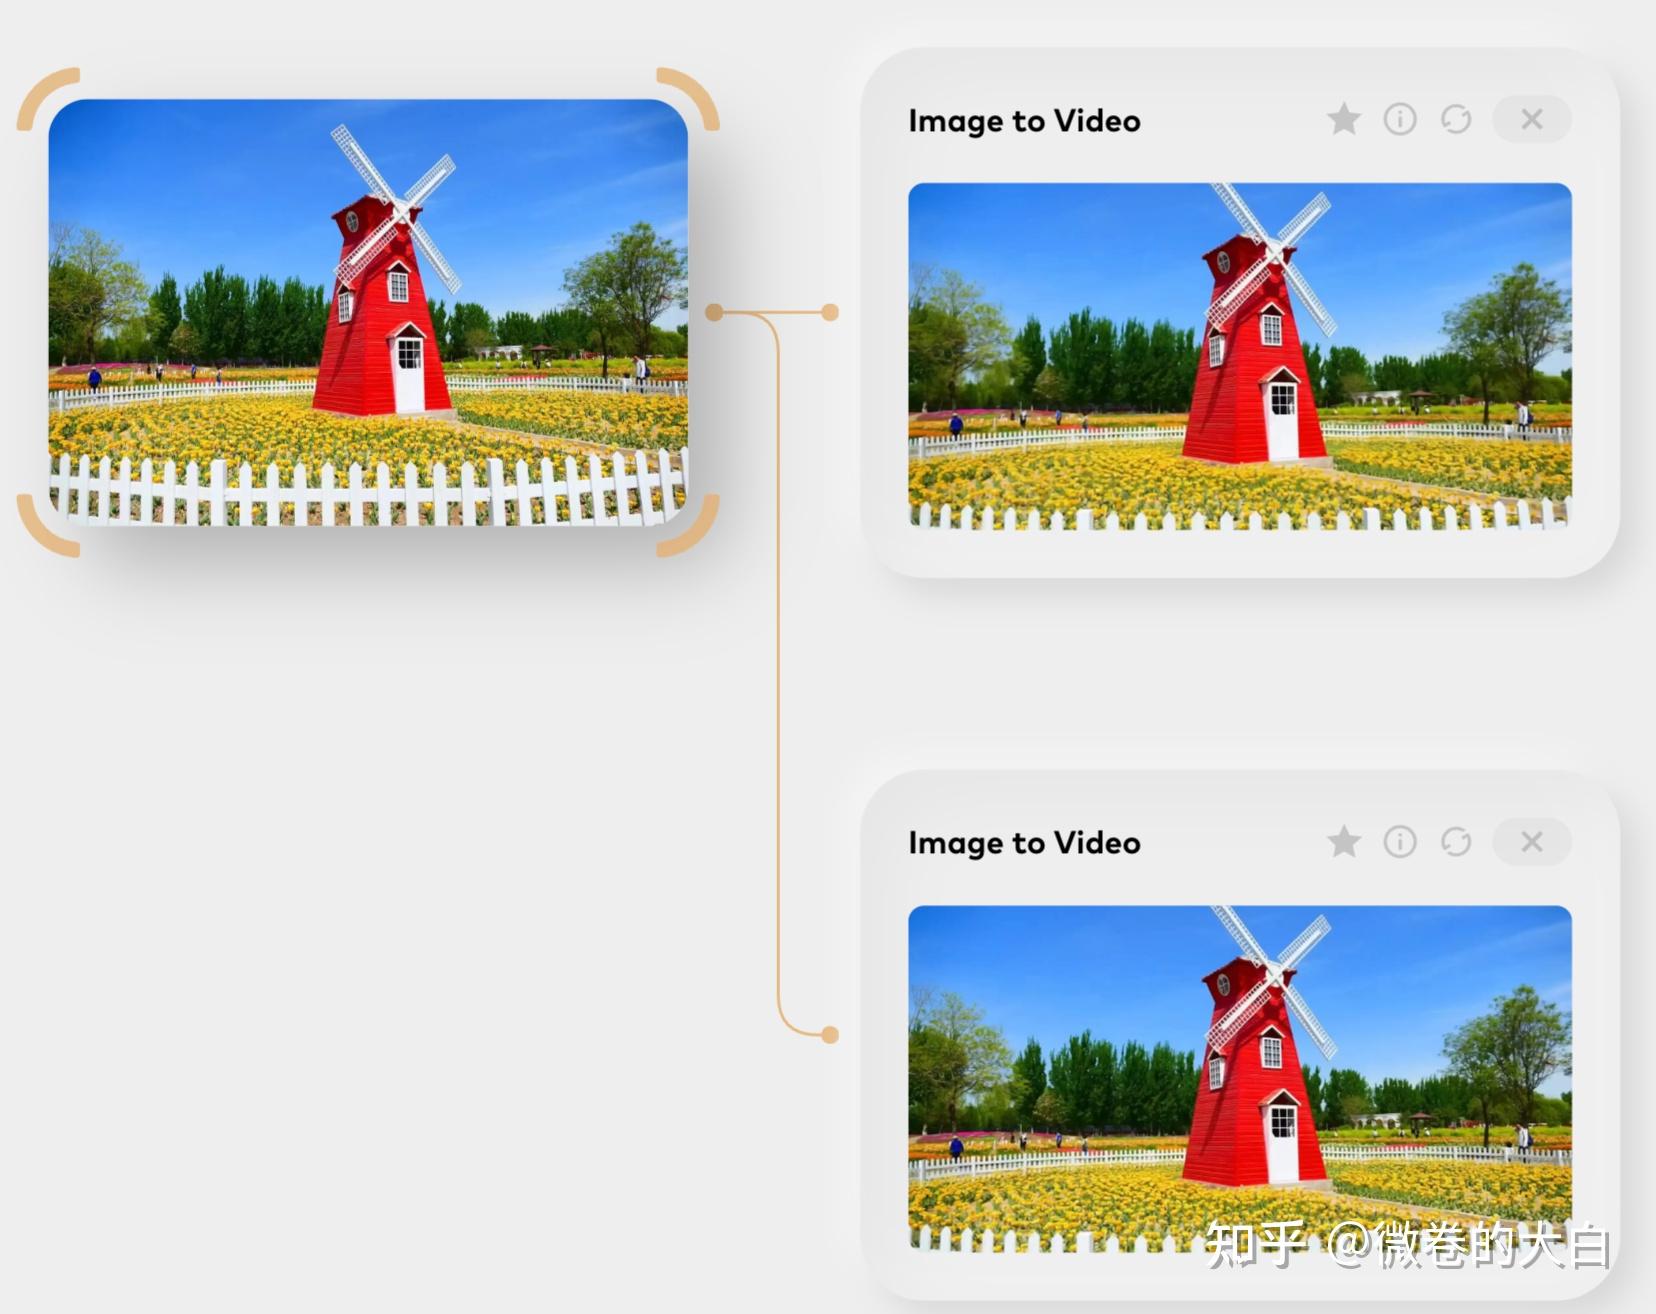The height and width of the screenshot is (1314, 1656).
Task: Click the bottom card's input connector dot
Action: tap(830, 1035)
